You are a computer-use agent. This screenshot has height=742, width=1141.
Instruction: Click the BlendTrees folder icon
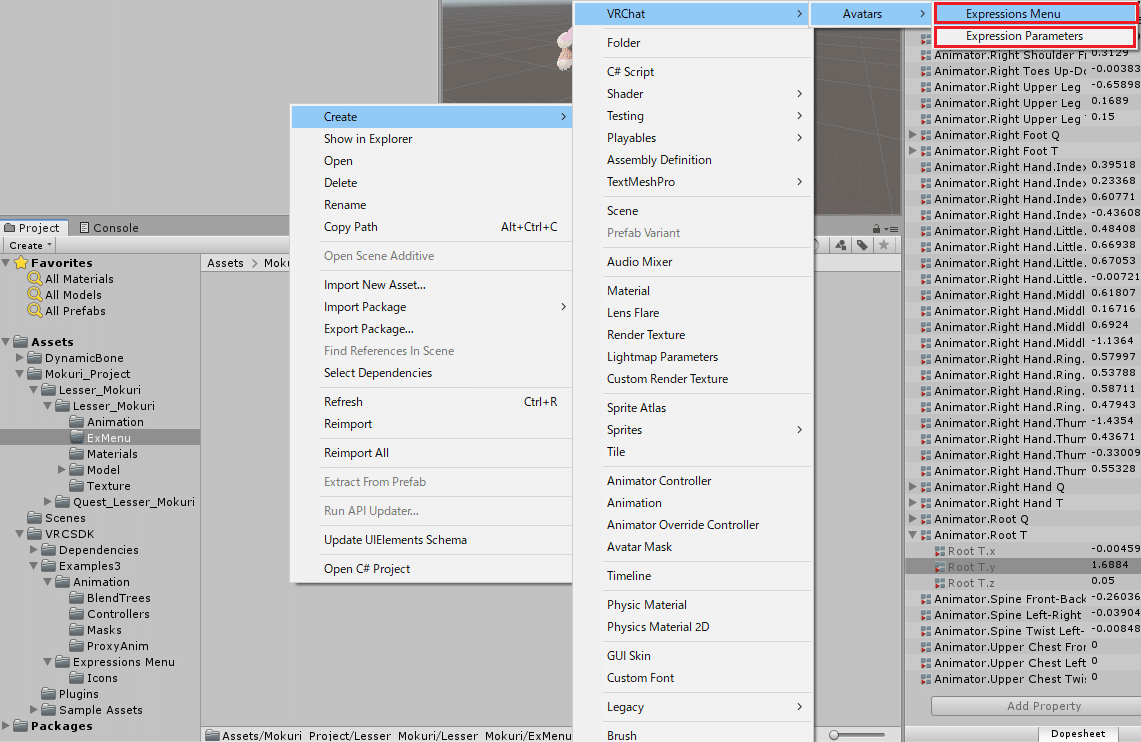76,597
